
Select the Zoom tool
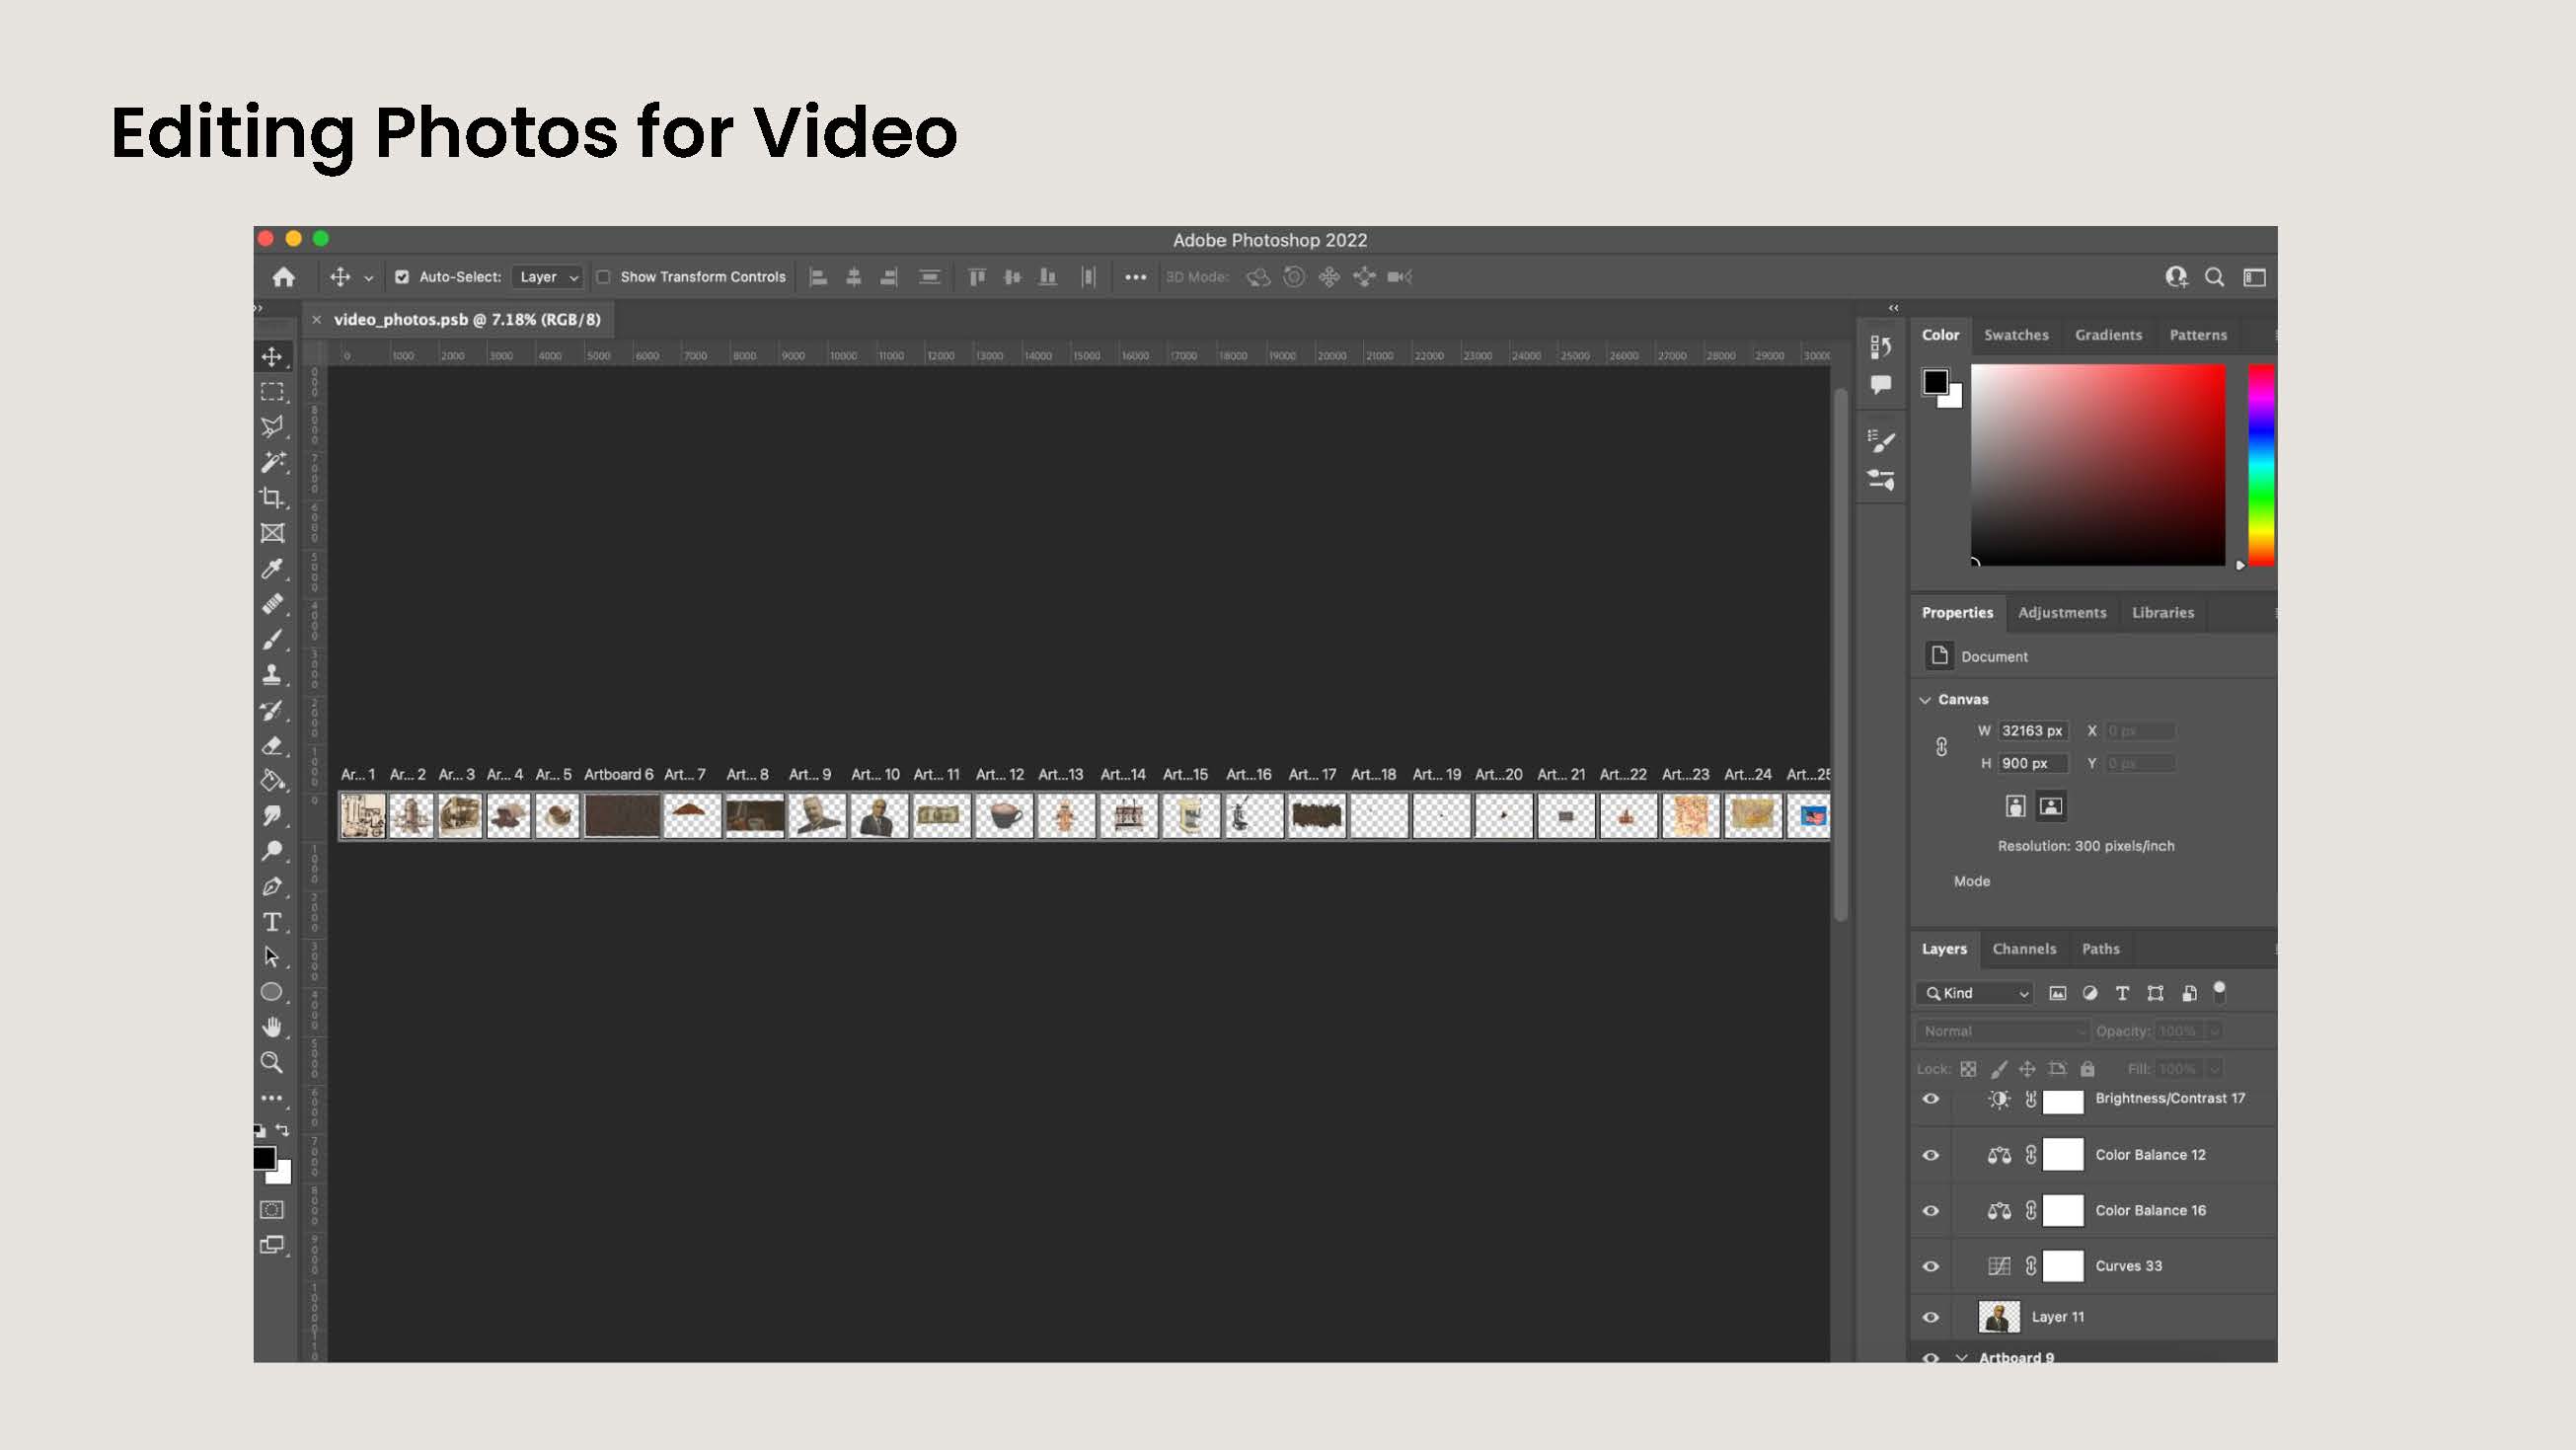coord(271,1062)
